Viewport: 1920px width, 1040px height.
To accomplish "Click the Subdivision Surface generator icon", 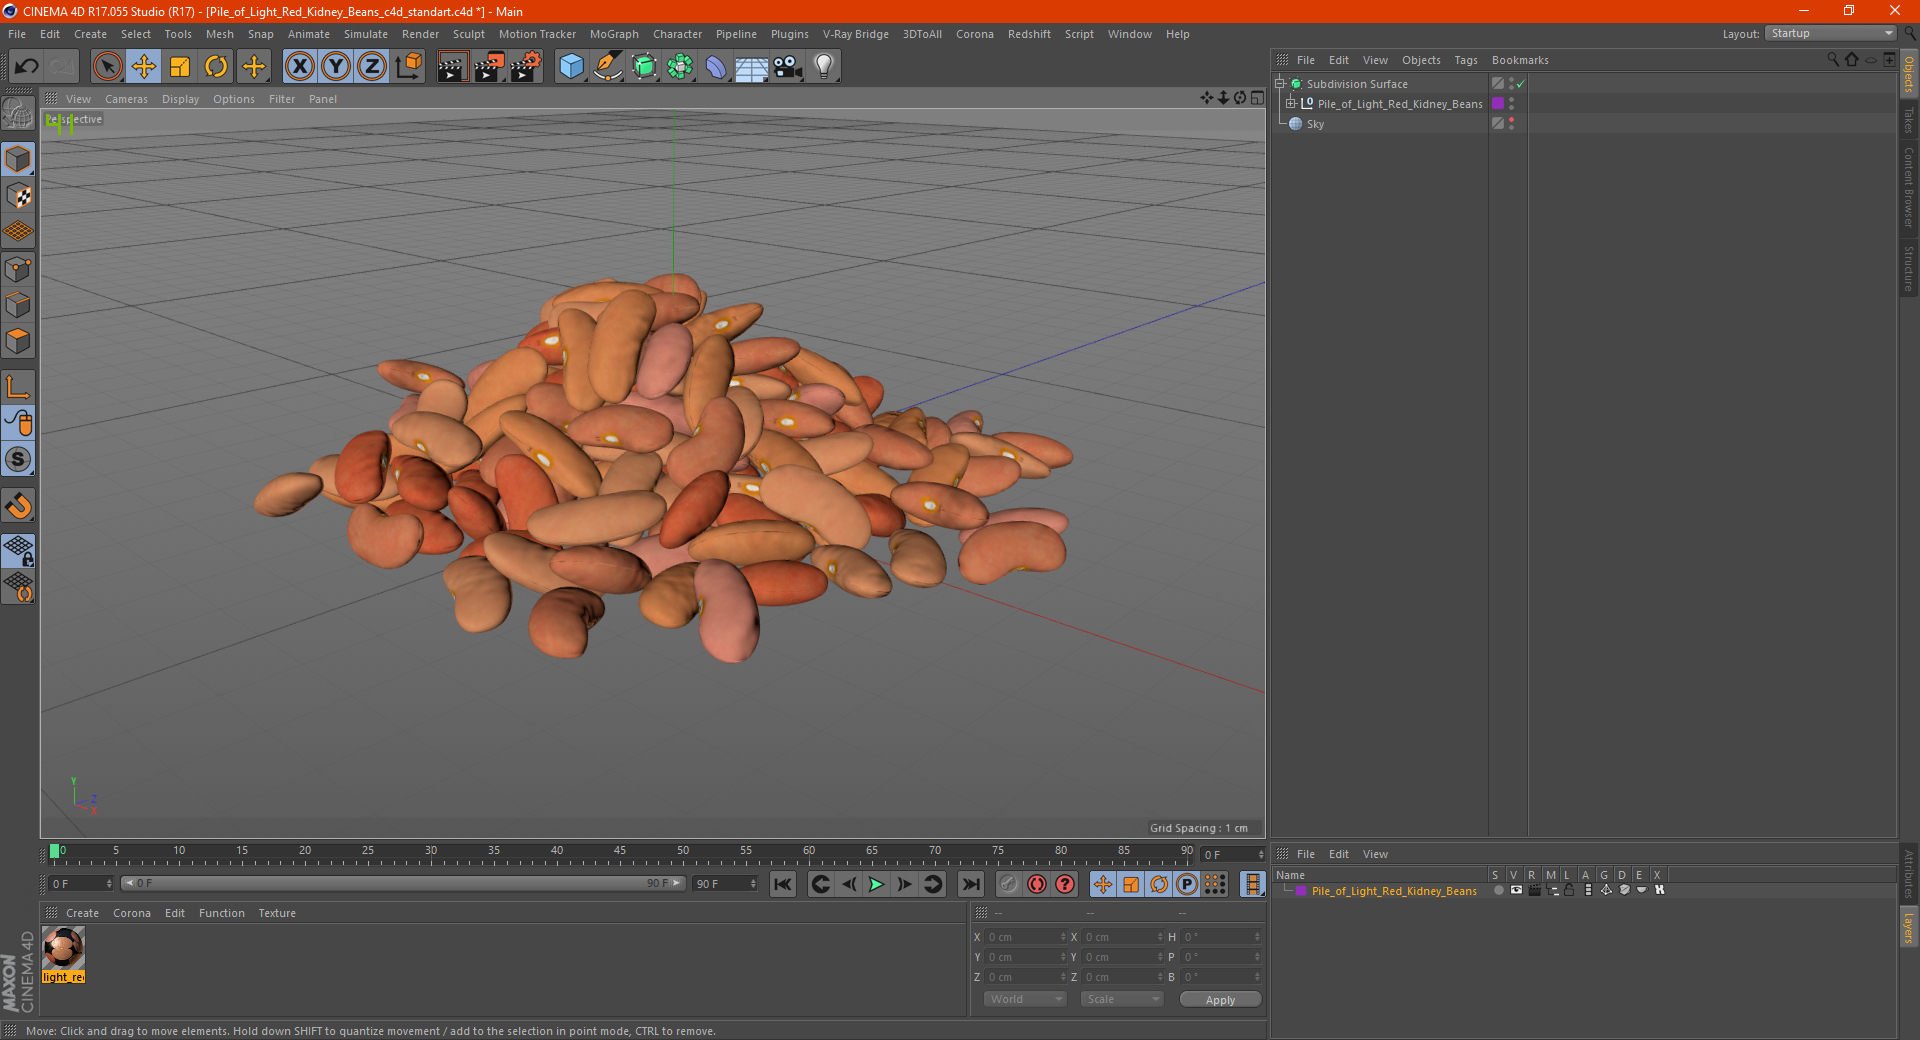I will click(644, 67).
